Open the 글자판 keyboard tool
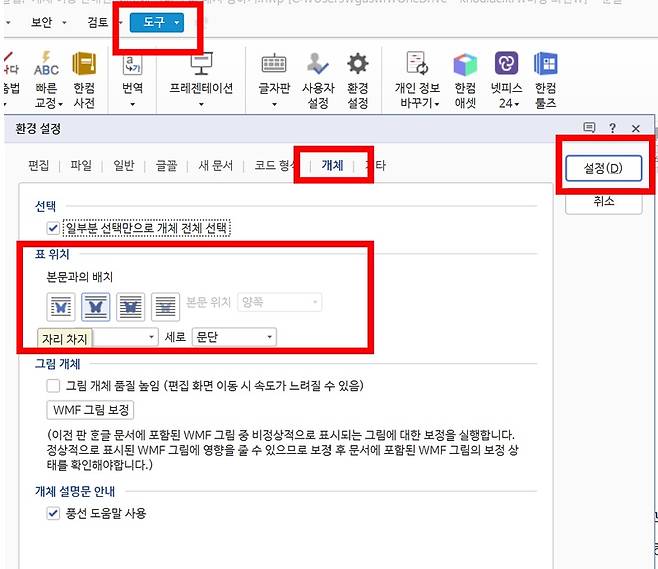This screenshot has width=658, height=569. click(x=274, y=80)
